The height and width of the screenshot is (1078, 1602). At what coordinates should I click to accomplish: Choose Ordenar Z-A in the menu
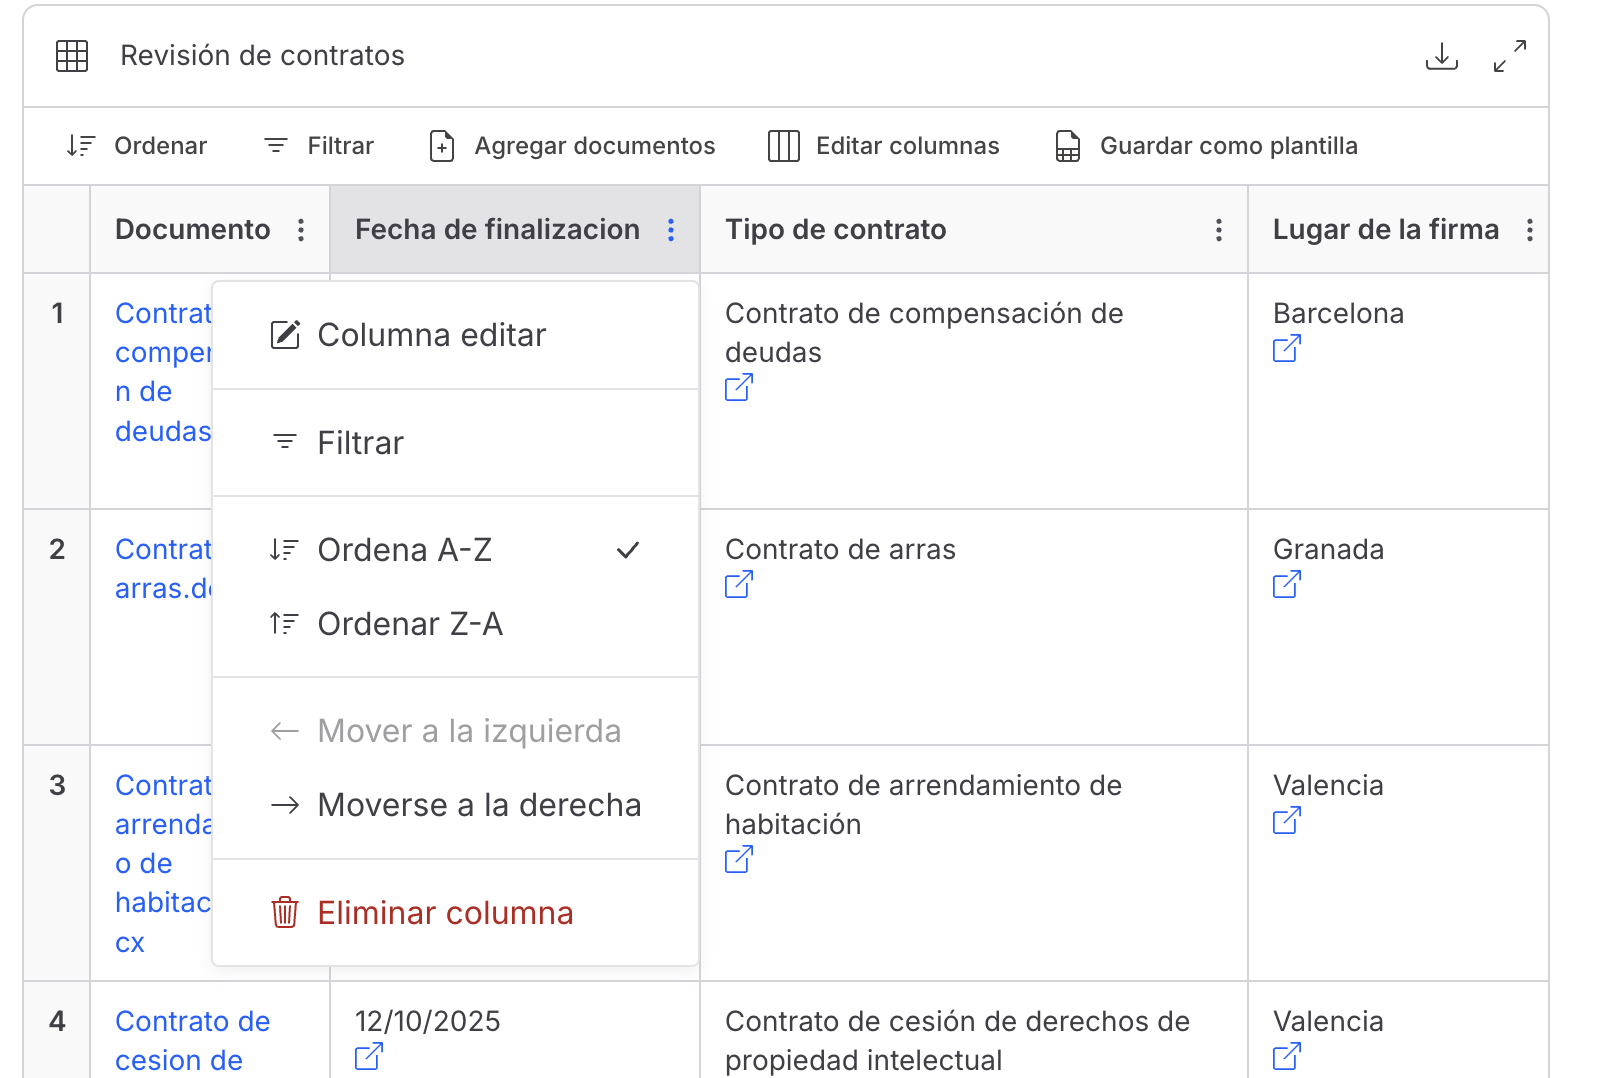410,624
